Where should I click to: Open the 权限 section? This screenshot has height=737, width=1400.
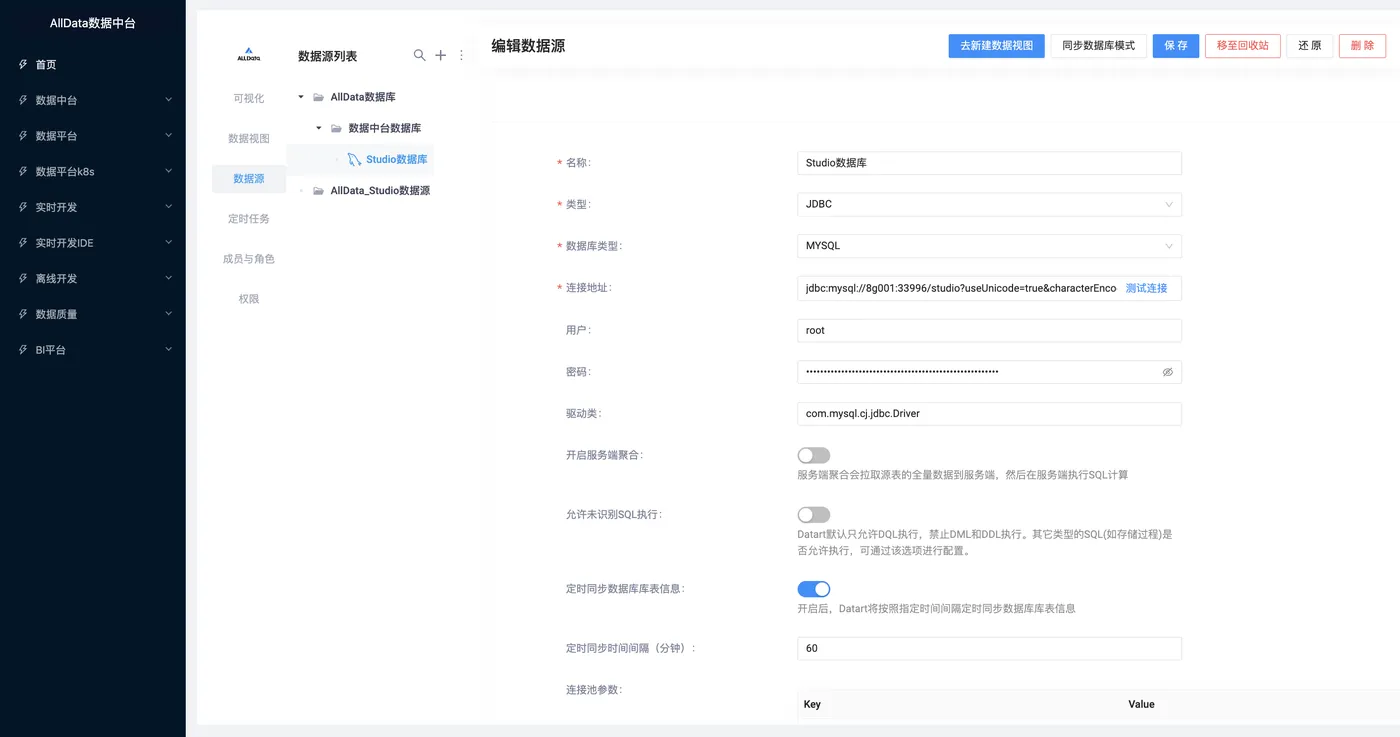point(249,298)
